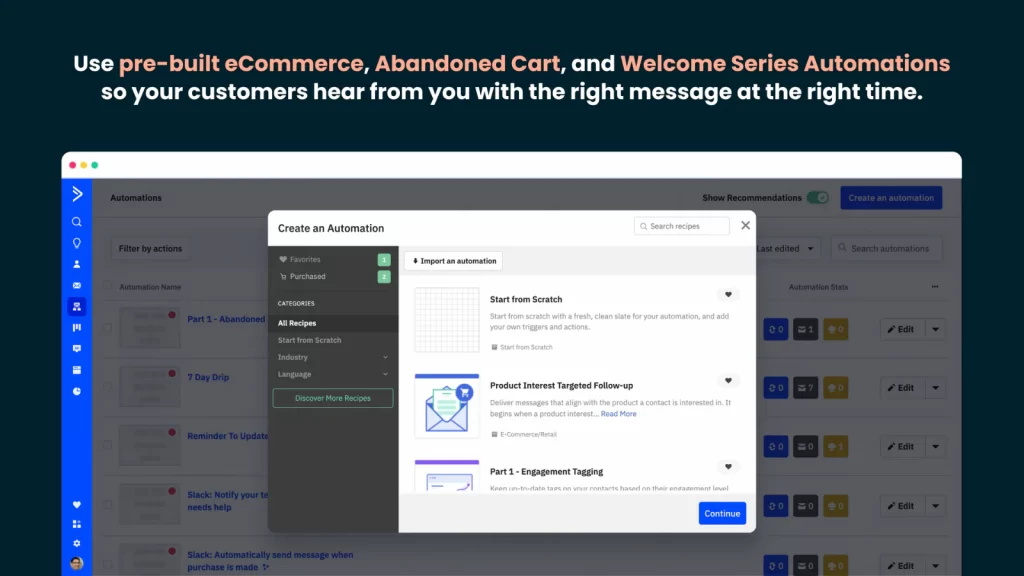Open the dropdown arrow beside Slack Notify Edit

coord(935,506)
